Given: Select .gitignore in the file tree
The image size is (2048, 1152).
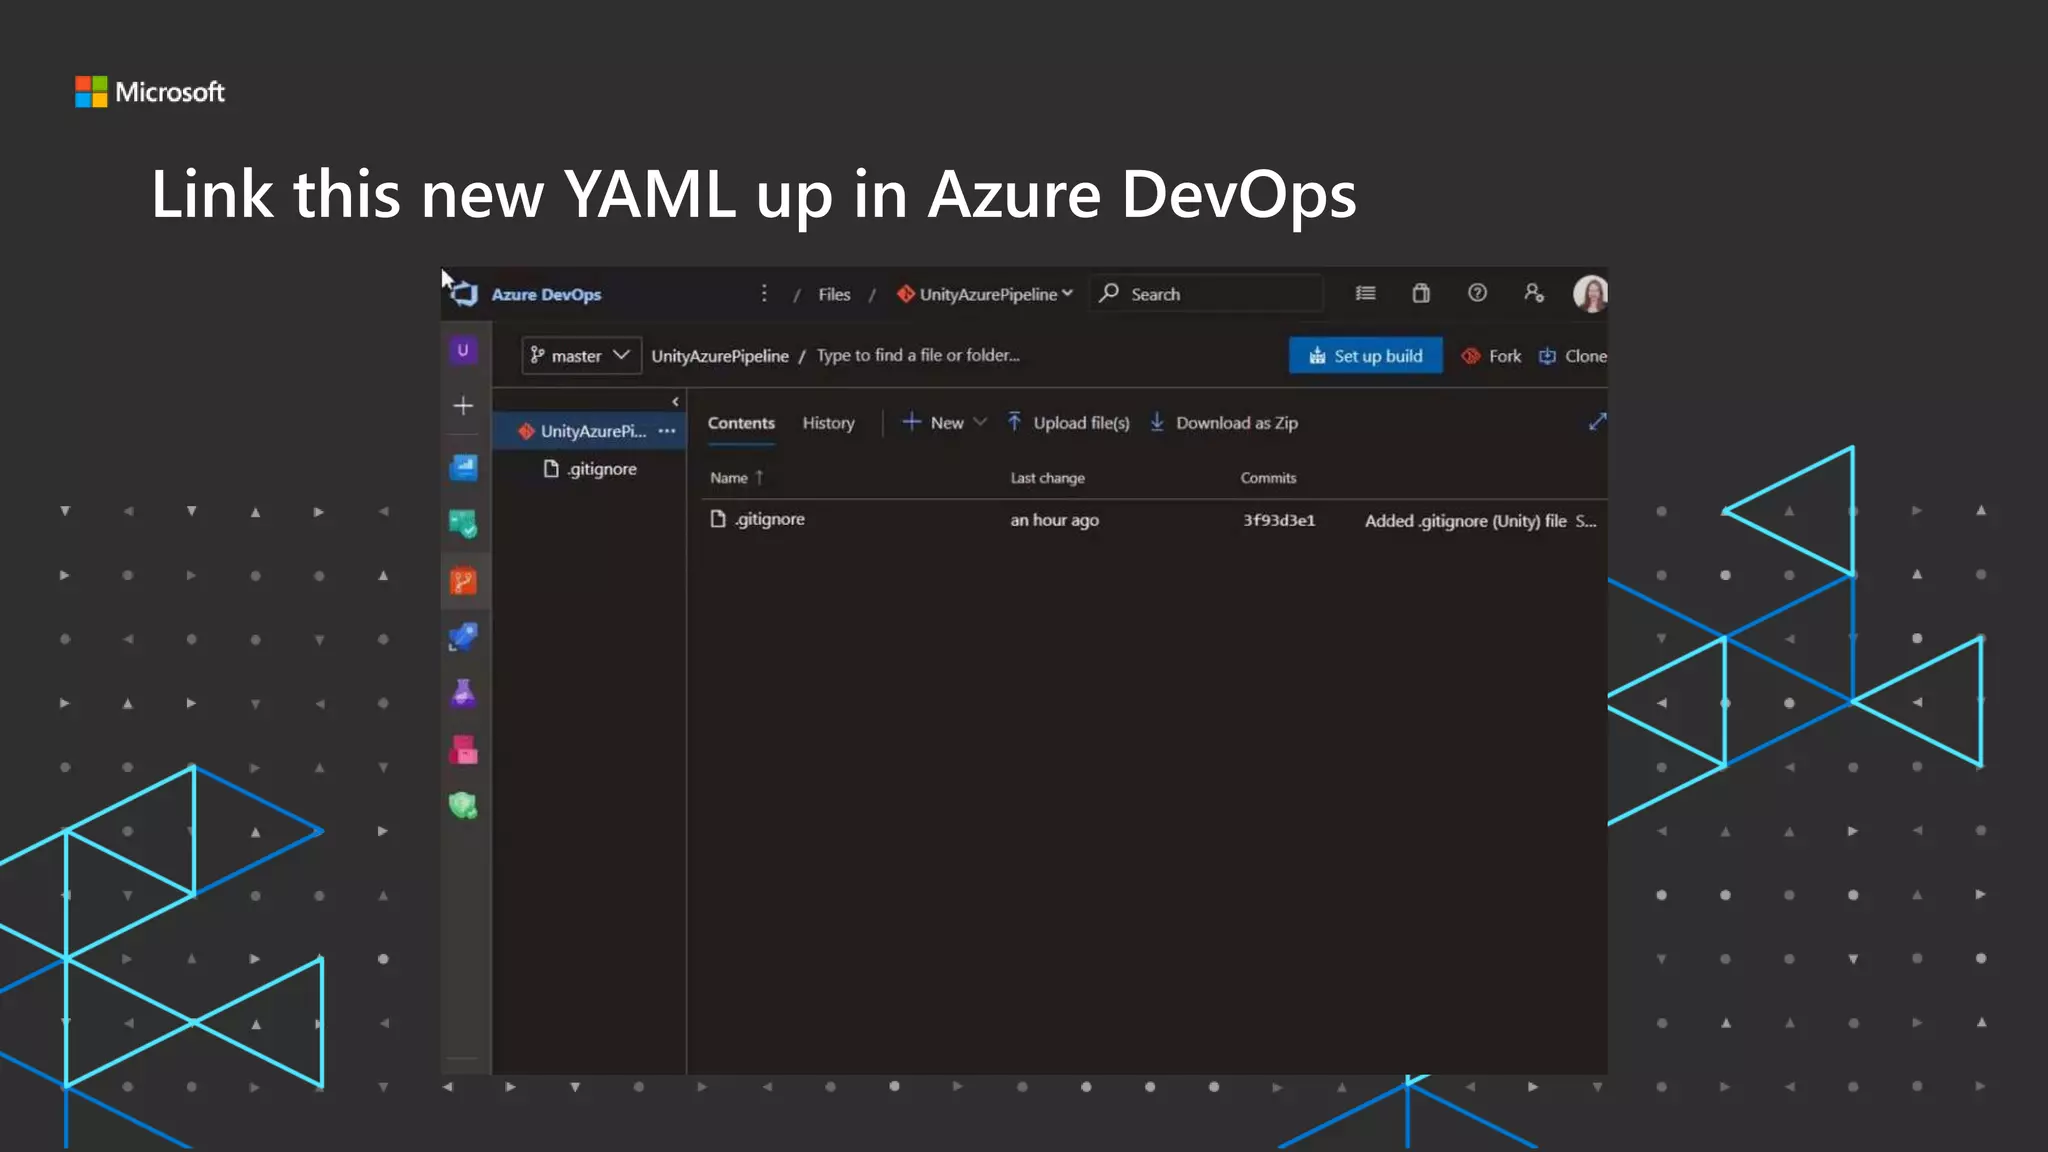Looking at the screenshot, I should (590, 469).
